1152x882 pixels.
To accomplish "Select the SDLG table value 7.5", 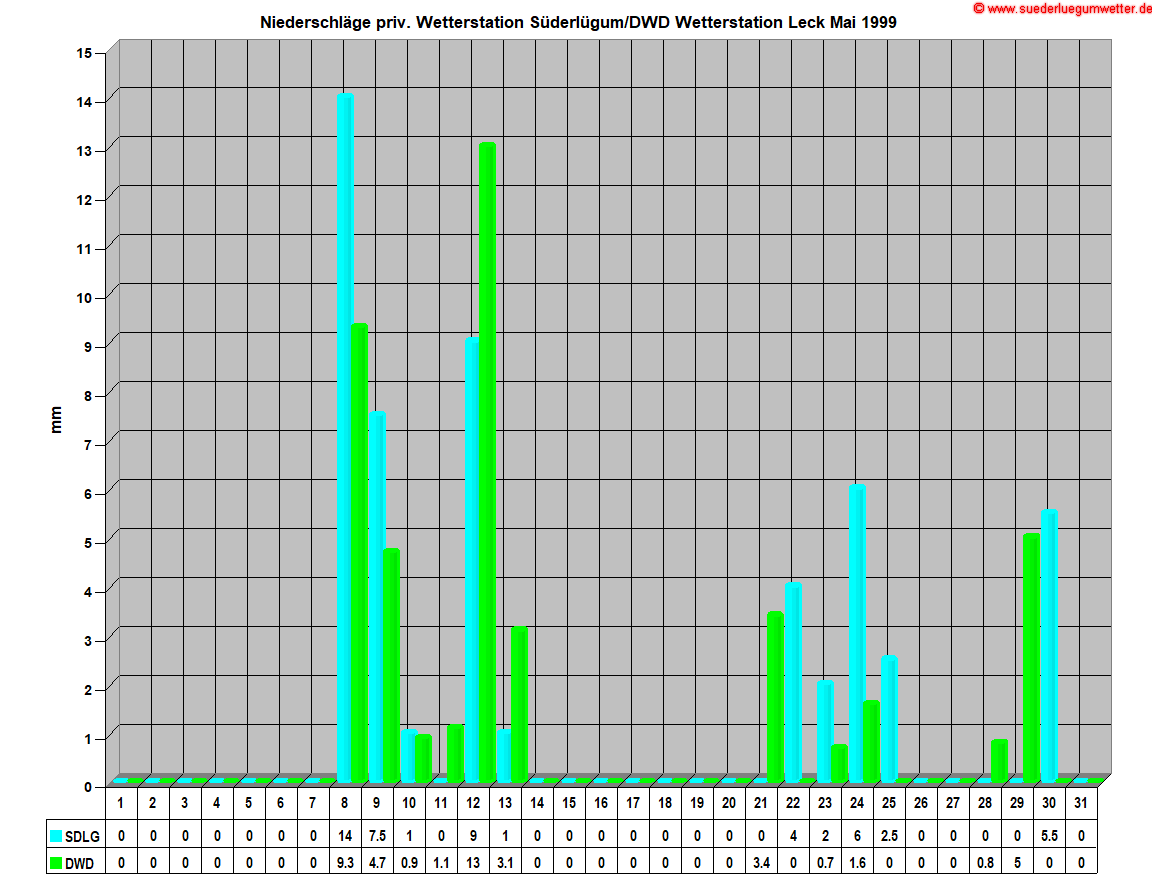I will click(x=377, y=836).
